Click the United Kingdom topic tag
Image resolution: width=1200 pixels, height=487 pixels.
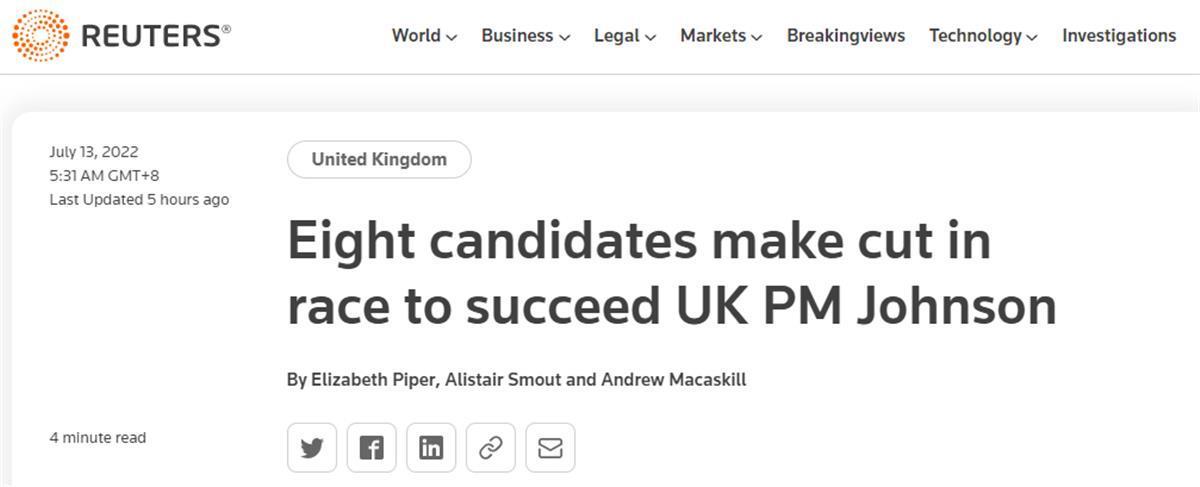[379, 160]
